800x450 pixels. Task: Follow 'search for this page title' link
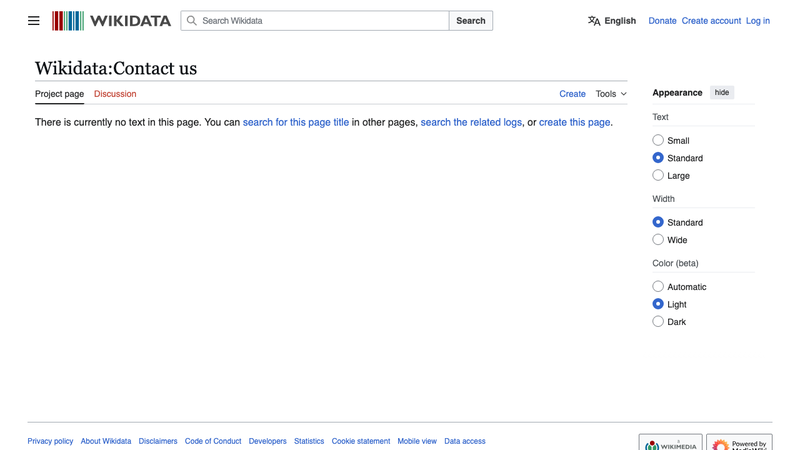coord(296,122)
